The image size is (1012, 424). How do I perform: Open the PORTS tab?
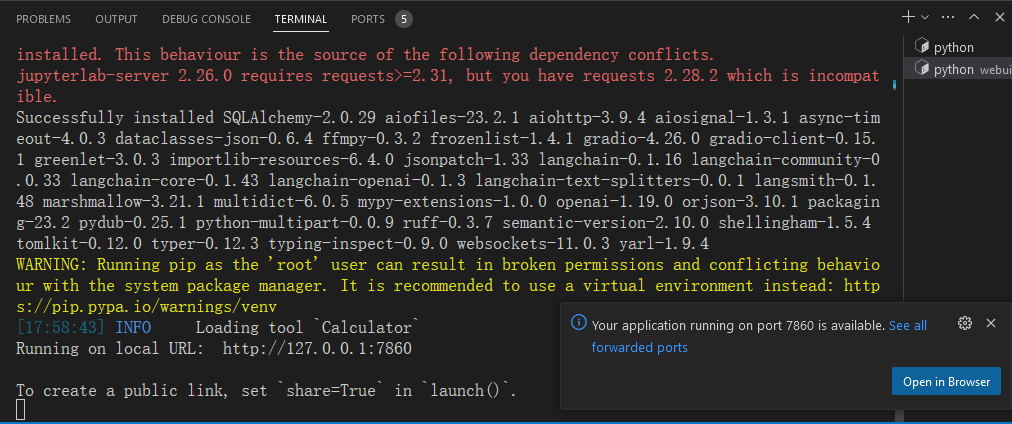[x=368, y=19]
